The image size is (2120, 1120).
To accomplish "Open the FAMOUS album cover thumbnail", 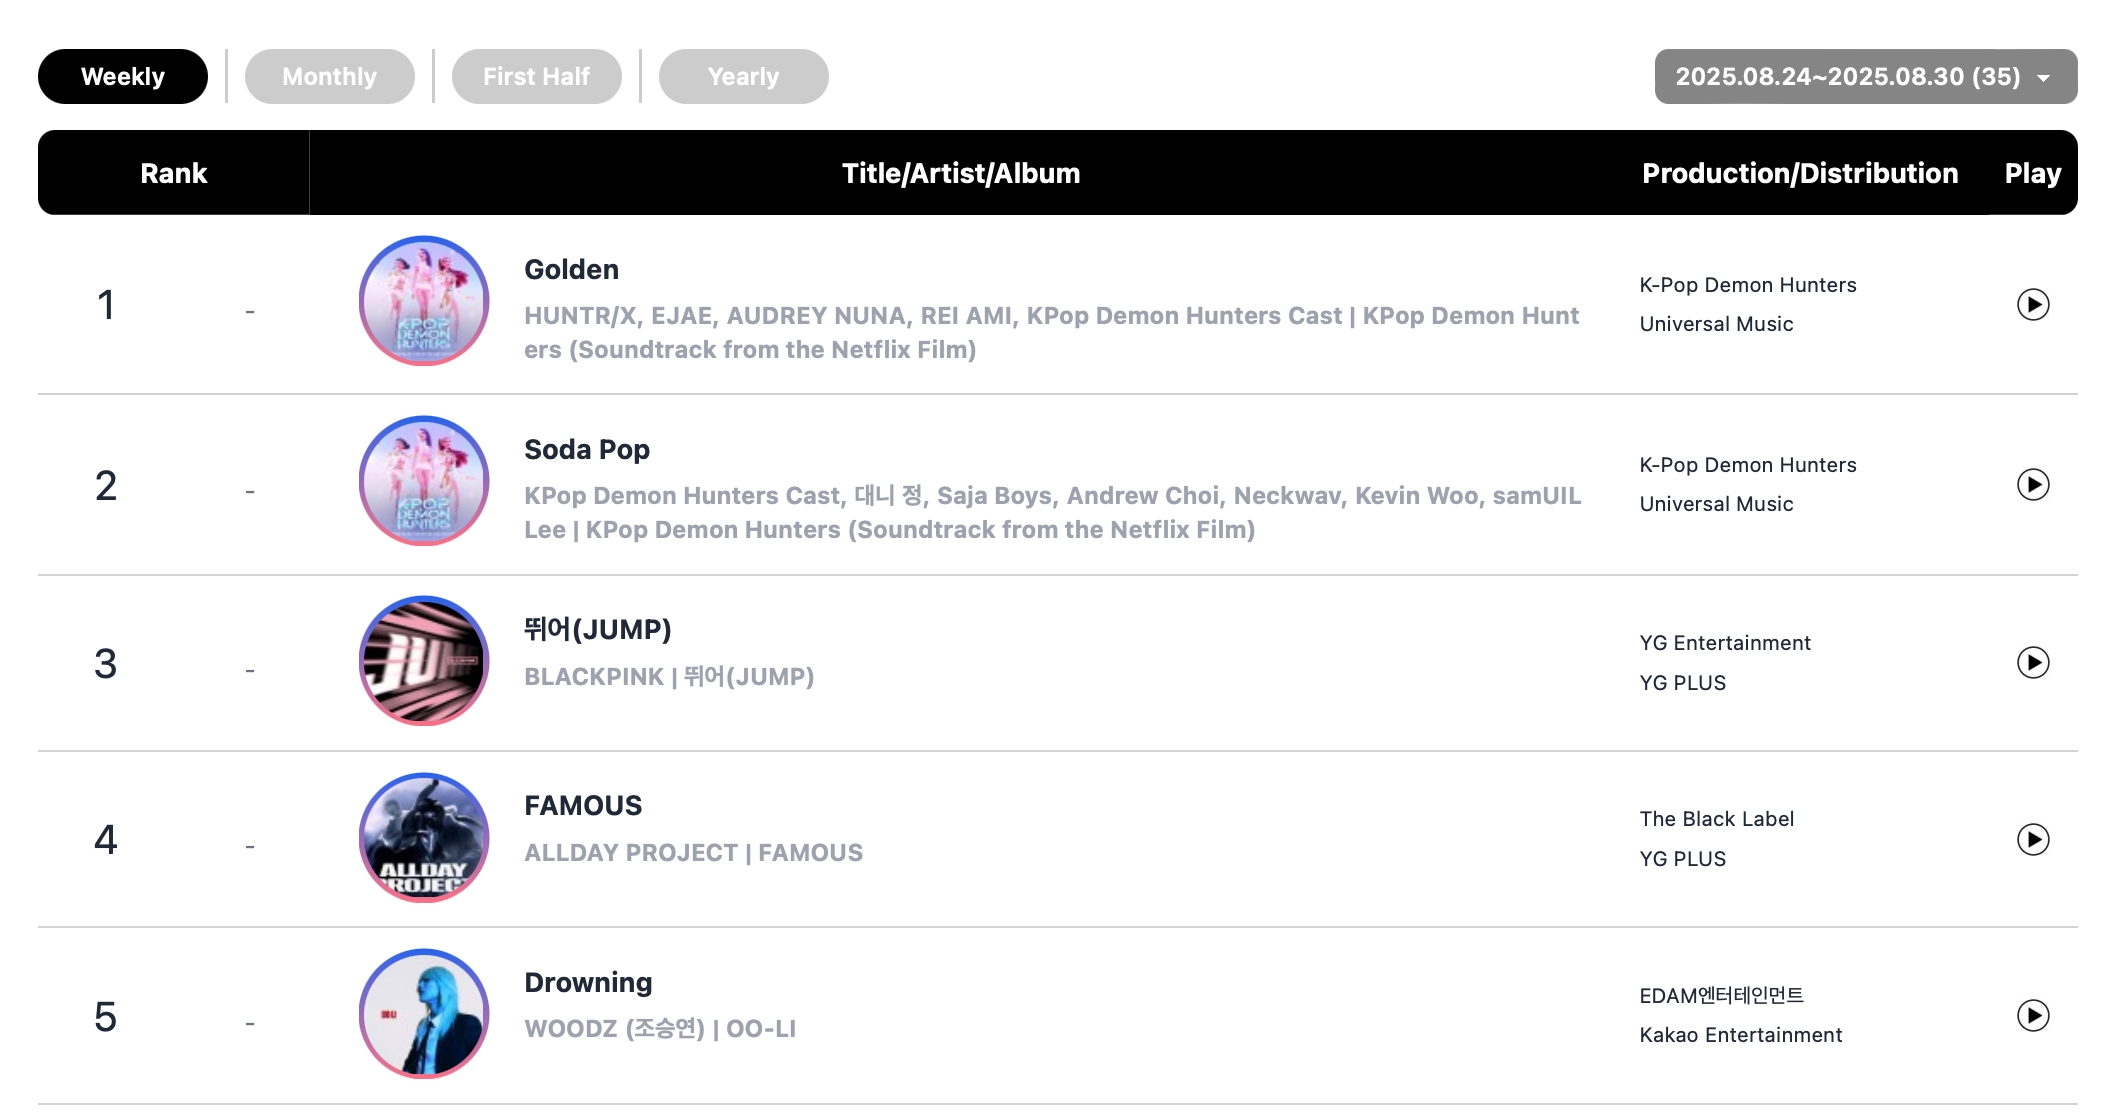I will 424,837.
